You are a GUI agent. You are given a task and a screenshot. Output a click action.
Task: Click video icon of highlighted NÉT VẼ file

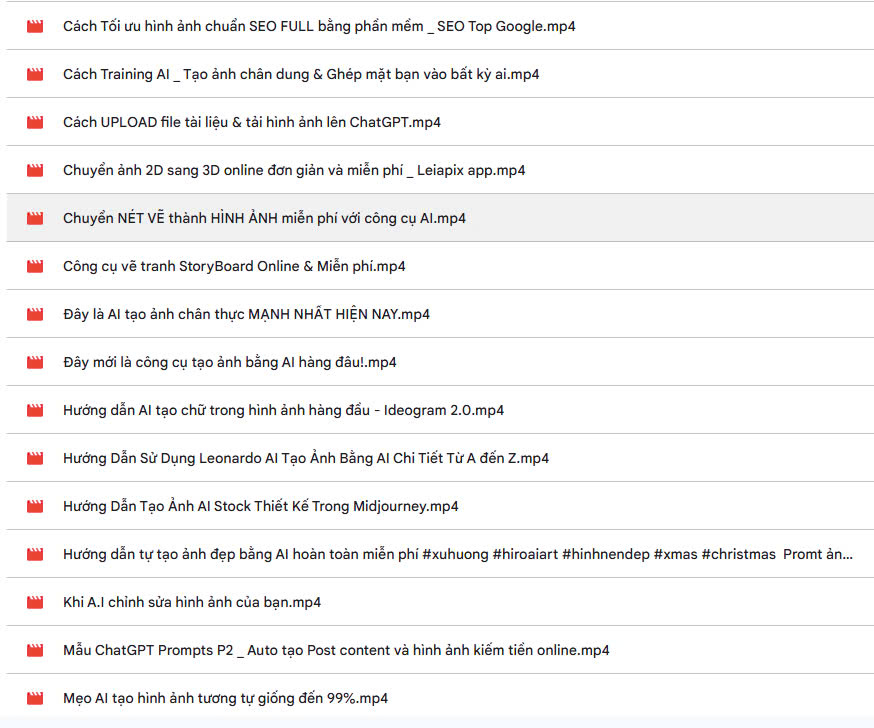click(35, 218)
